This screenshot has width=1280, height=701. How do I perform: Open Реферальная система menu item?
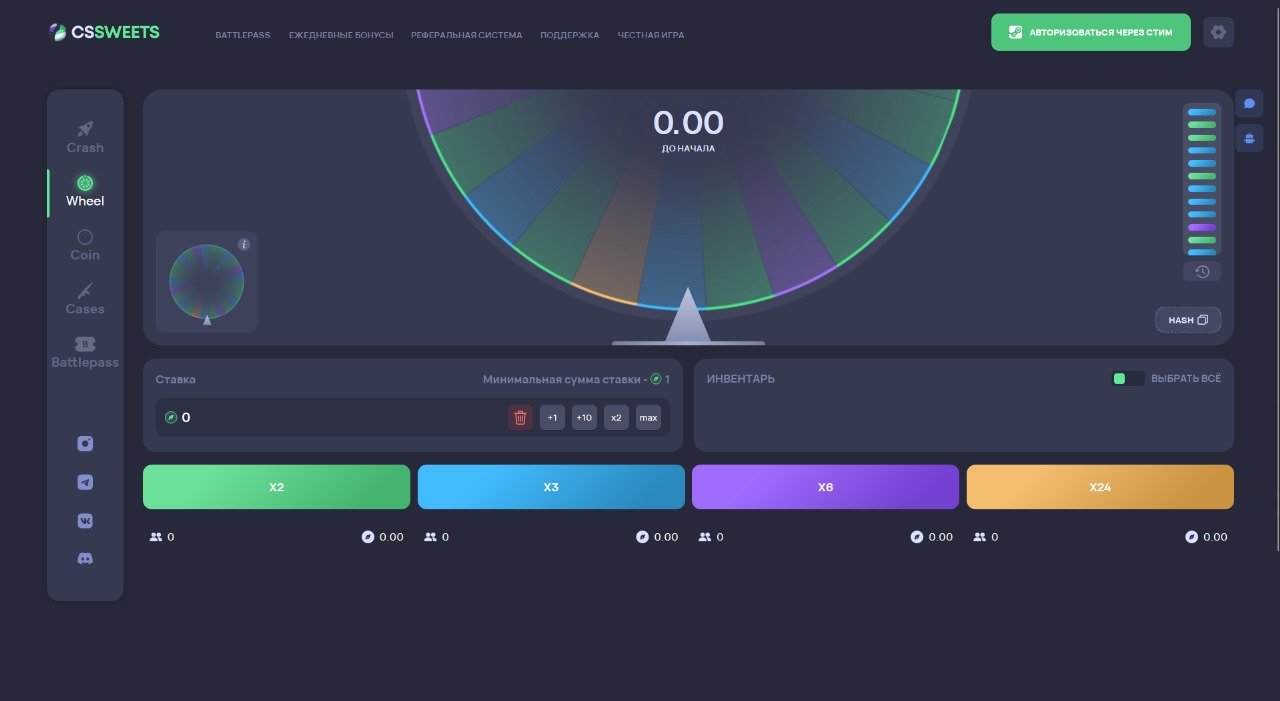click(467, 35)
